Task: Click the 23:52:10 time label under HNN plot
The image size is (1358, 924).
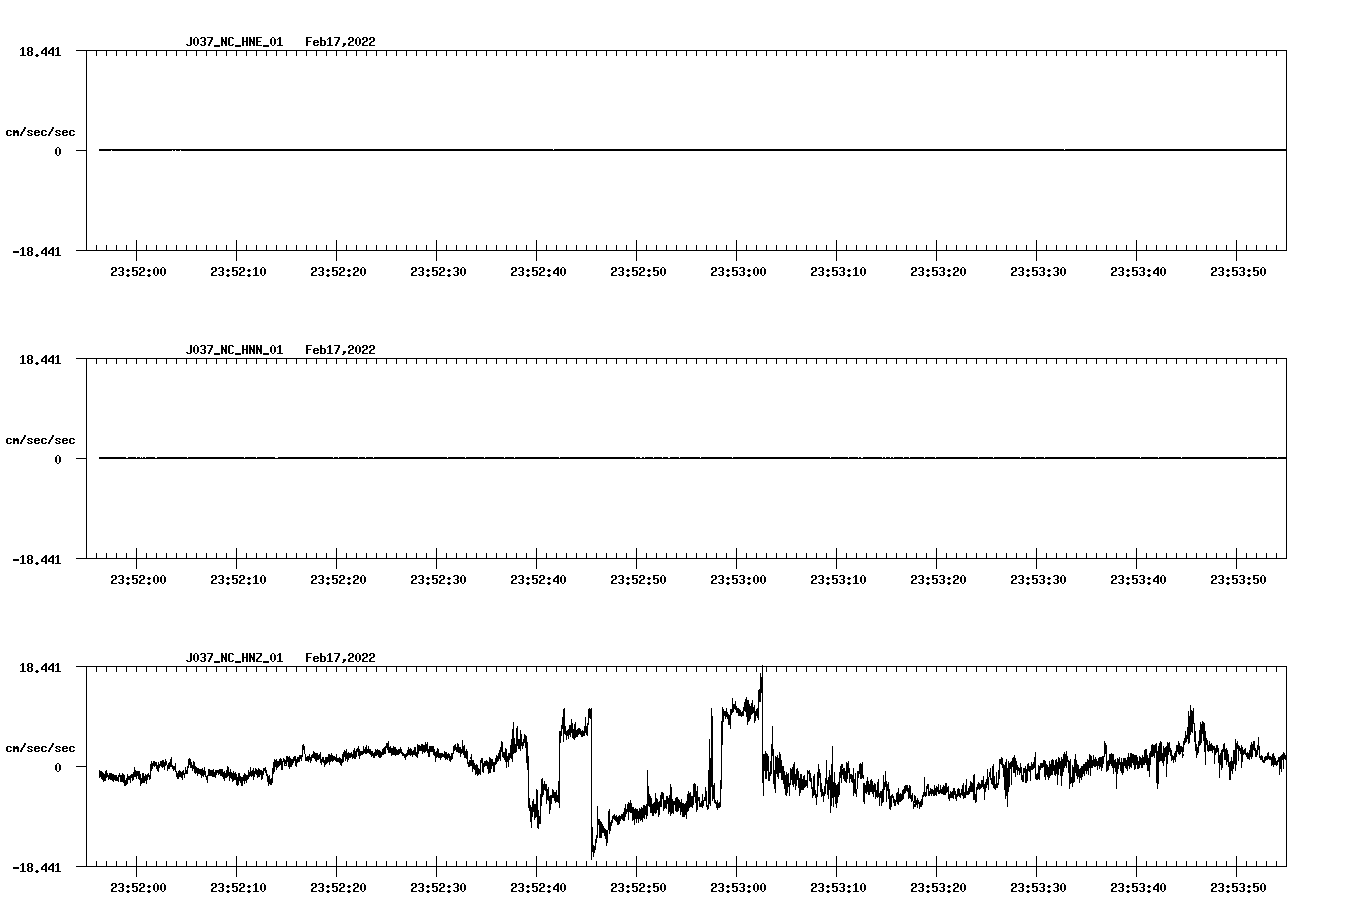Action: click(238, 580)
